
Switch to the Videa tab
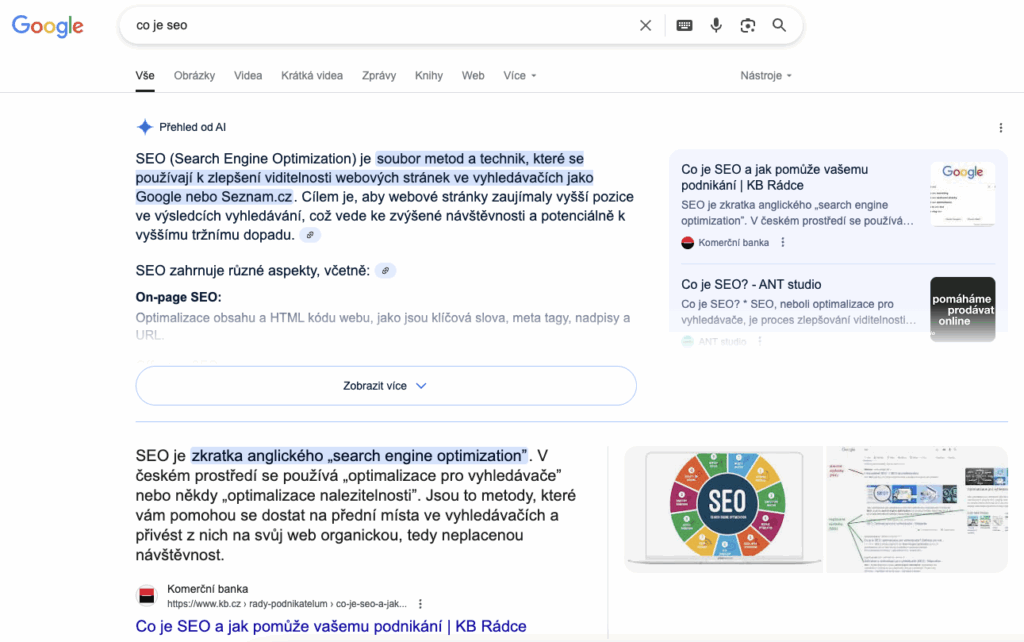tap(248, 76)
